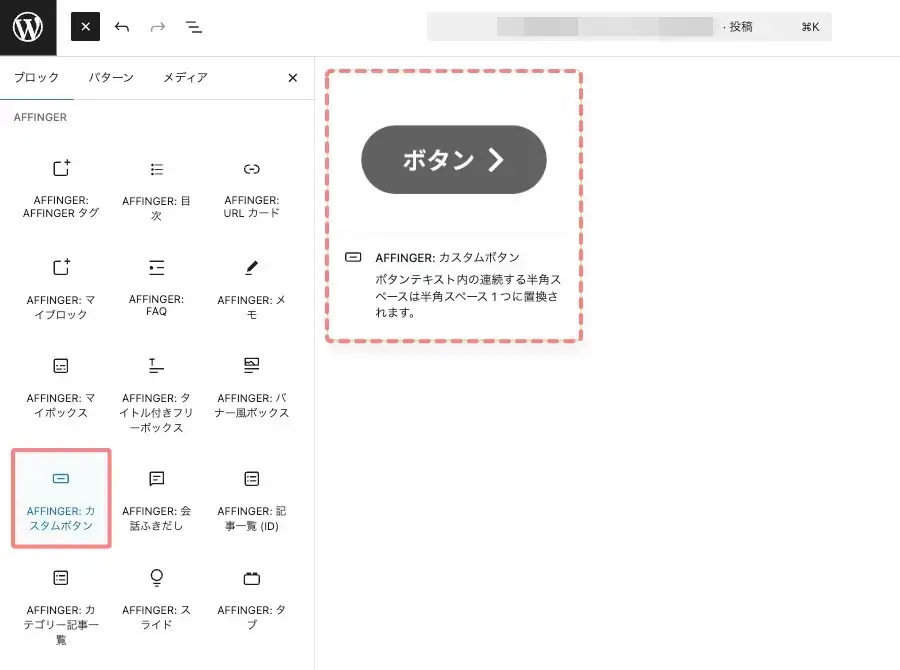Switch to the パターン tab
900x670 pixels.
(x=111, y=77)
